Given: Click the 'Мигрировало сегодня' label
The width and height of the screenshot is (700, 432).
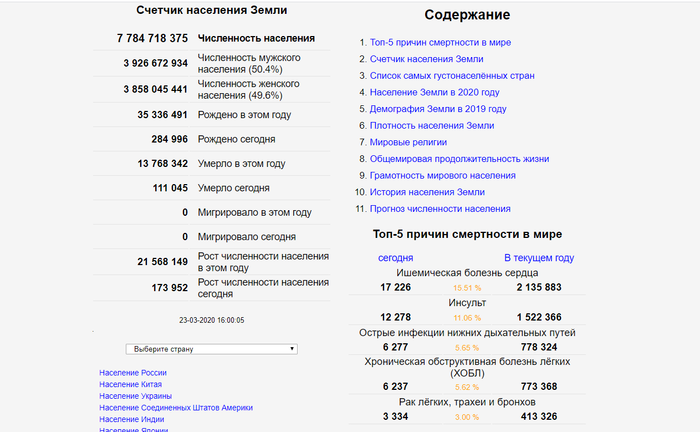Looking at the screenshot, I should click(246, 237).
